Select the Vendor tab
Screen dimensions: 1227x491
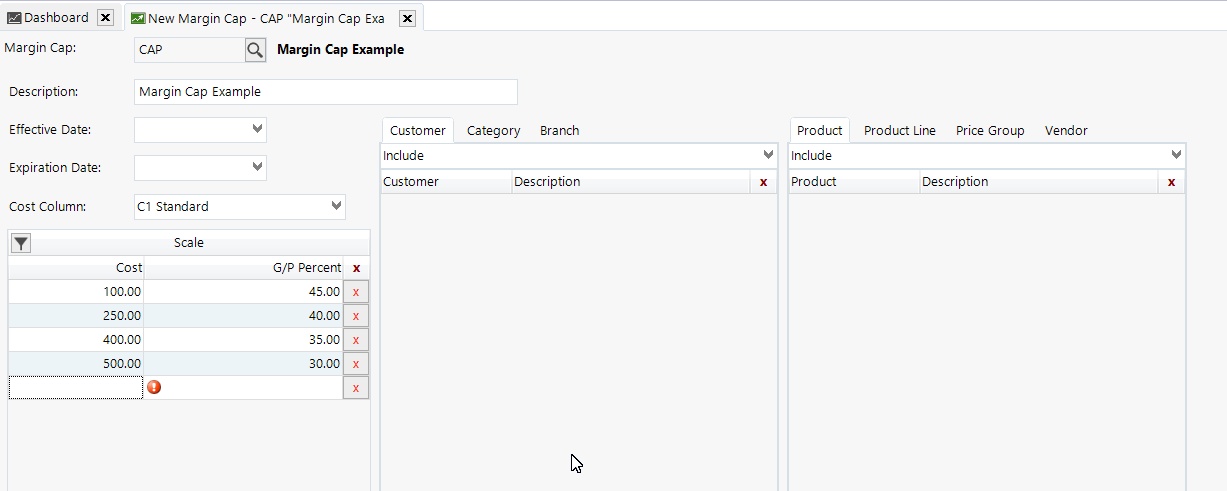pos(1066,131)
